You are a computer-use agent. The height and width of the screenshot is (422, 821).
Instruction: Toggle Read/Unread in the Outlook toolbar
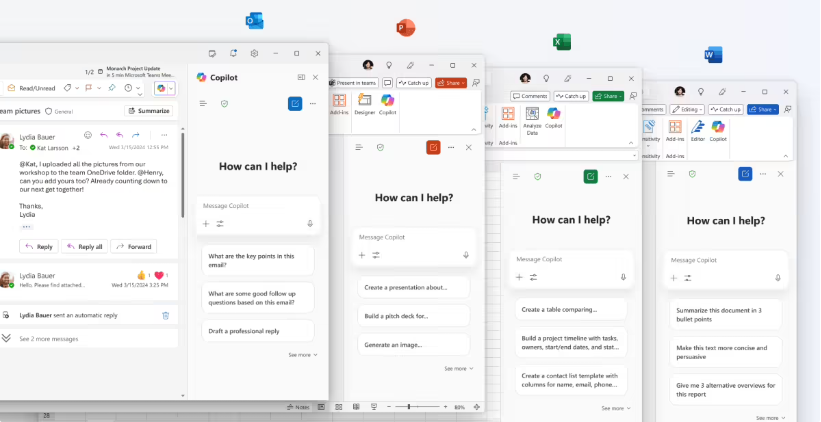click(x=31, y=88)
